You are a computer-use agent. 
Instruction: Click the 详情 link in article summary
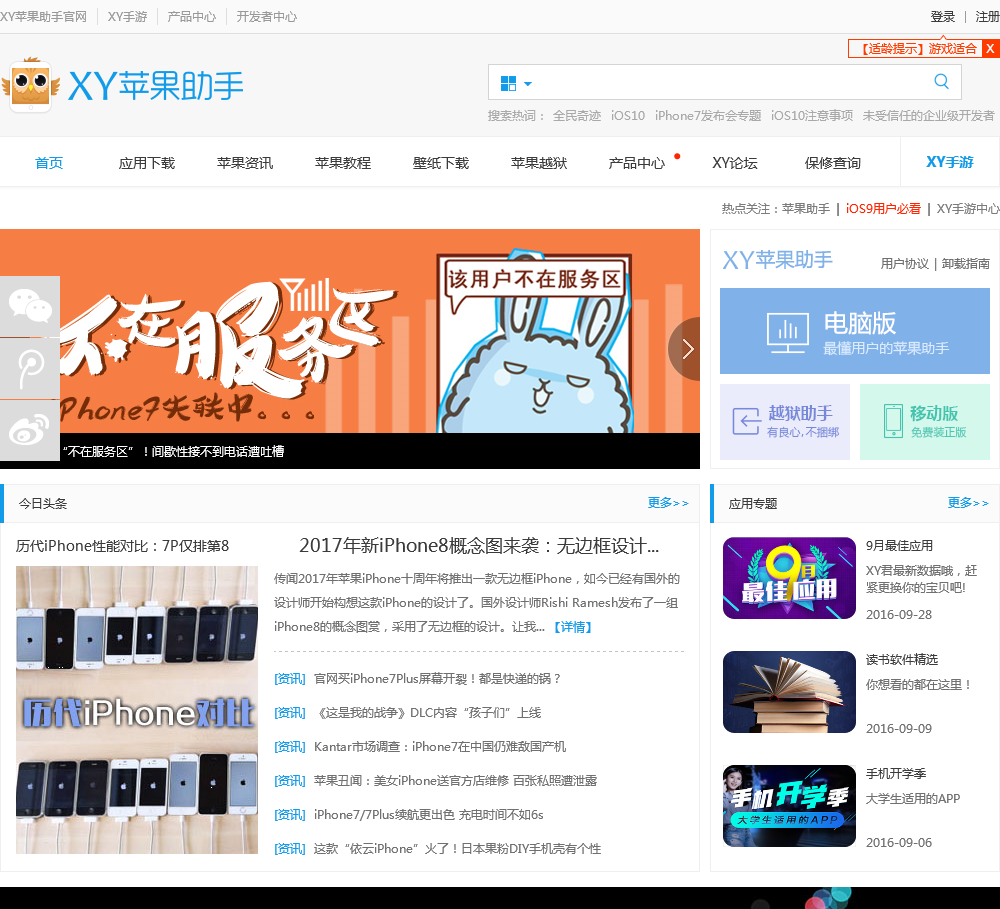(x=572, y=627)
